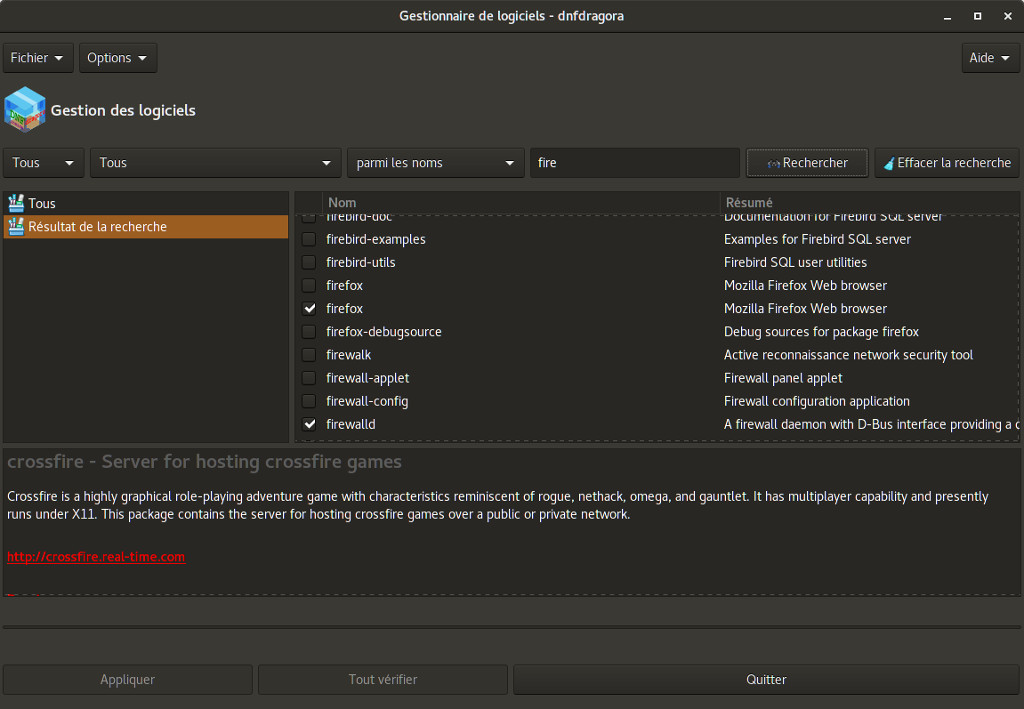Click the search icon on Rechercher button
The width and height of the screenshot is (1024, 709).
(x=773, y=163)
